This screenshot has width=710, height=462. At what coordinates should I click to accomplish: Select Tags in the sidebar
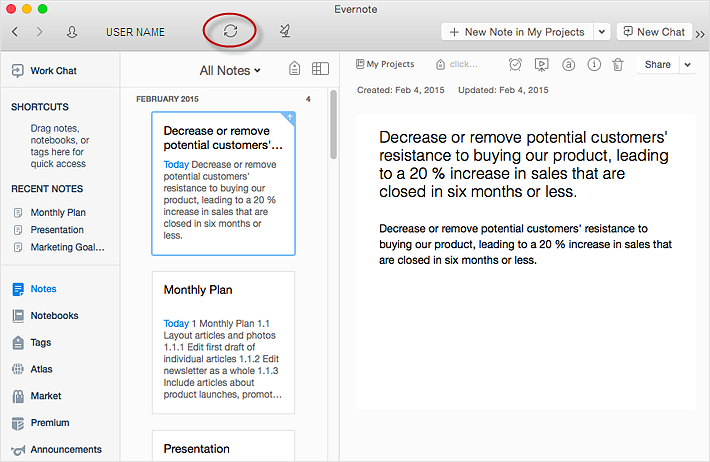pos(40,342)
